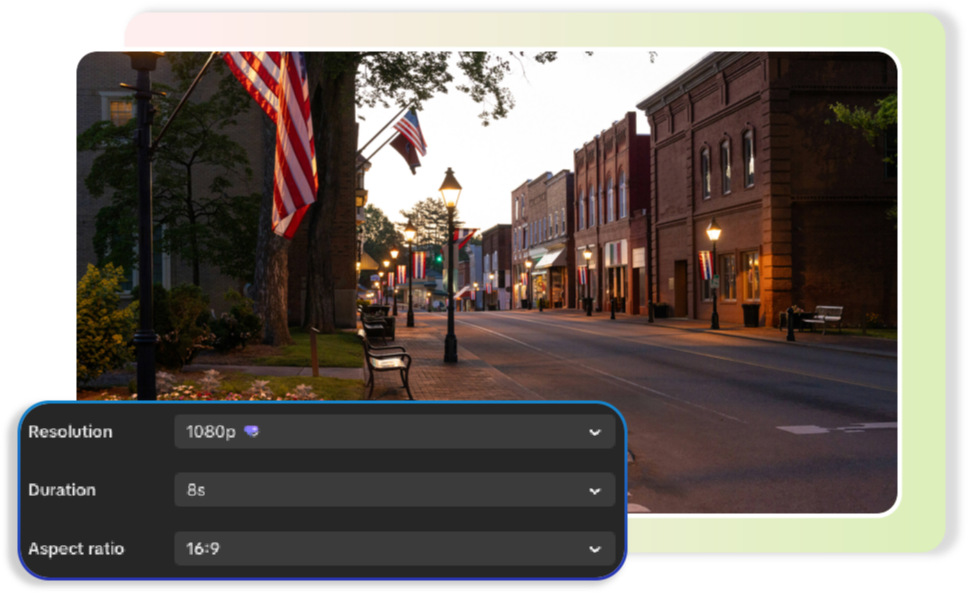Click the 8s value text

click(x=196, y=490)
